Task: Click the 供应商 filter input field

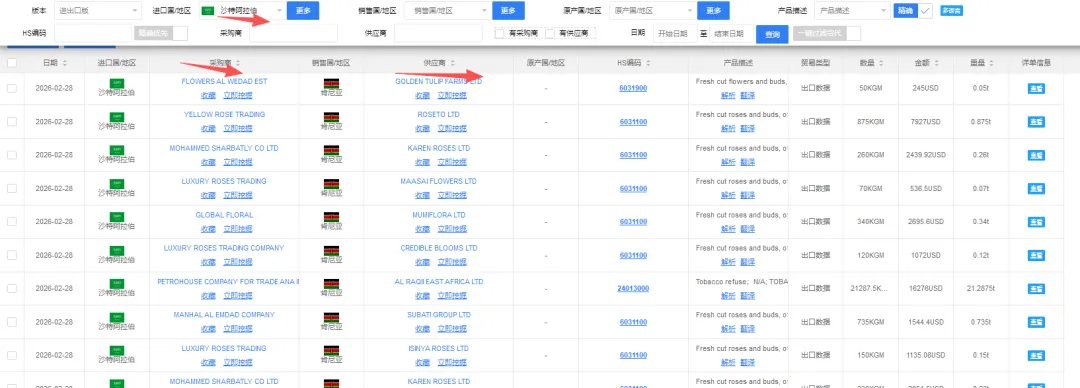Action: click(x=438, y=33)
